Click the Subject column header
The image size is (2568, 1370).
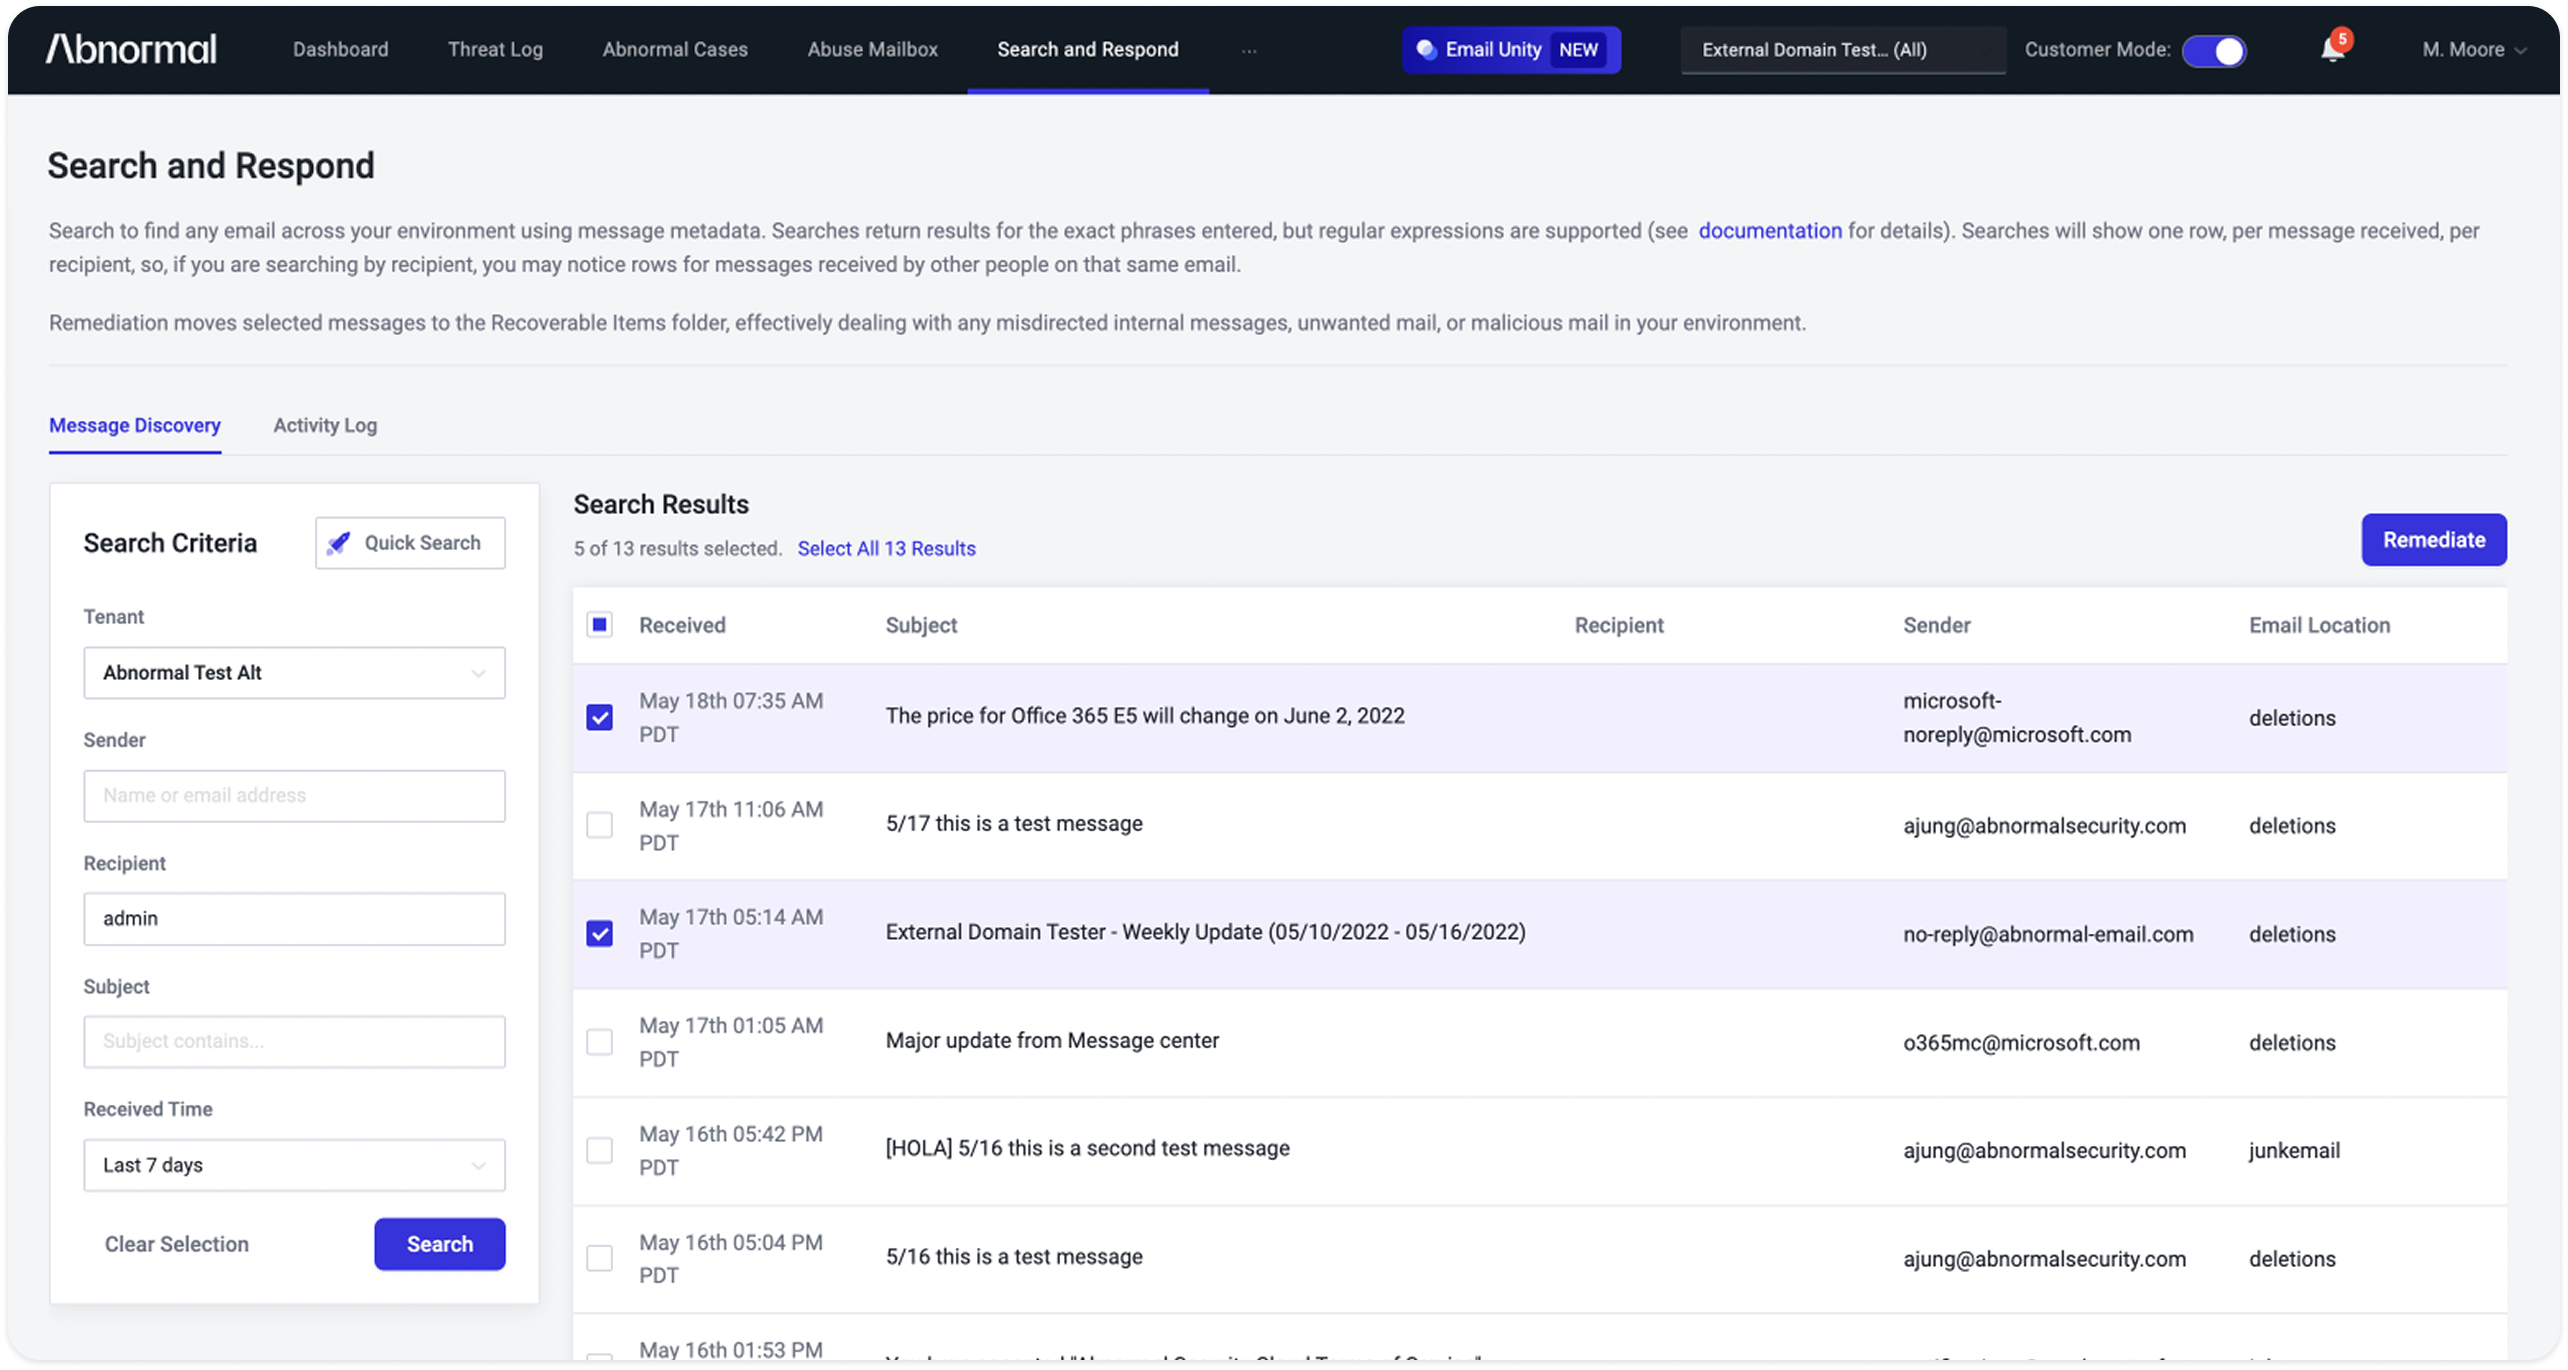coord(921,625)
